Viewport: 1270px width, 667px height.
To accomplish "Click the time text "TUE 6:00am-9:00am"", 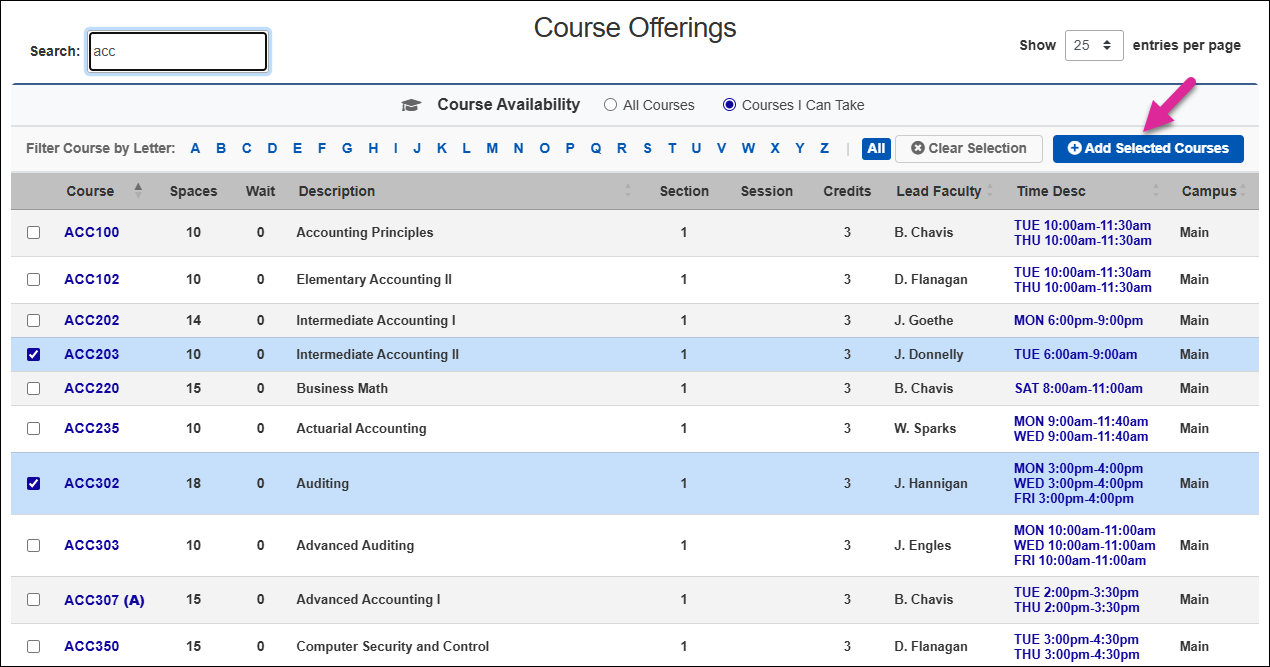I will 1076,354.
